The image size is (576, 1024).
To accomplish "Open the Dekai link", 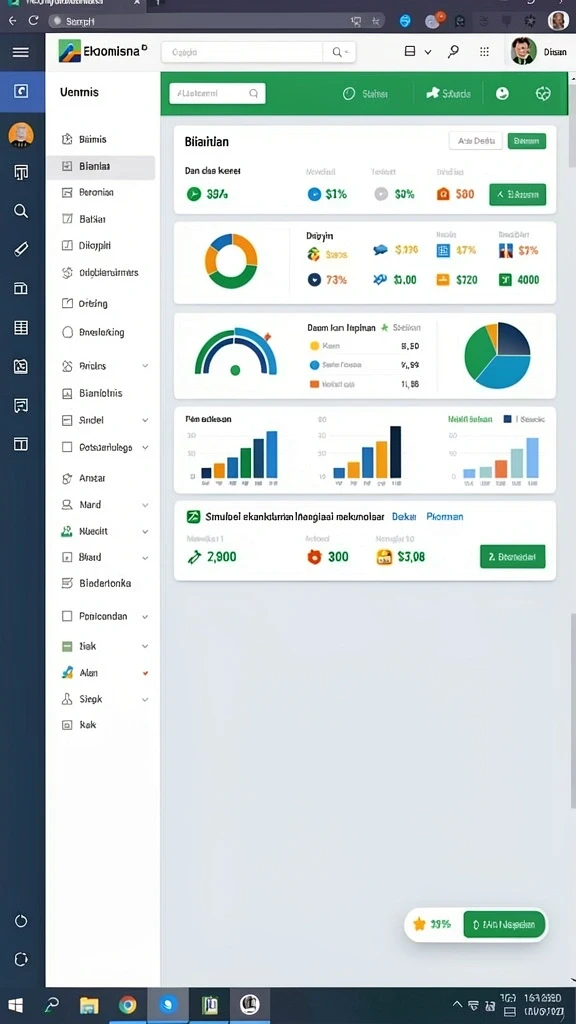I will pos(404,516).
